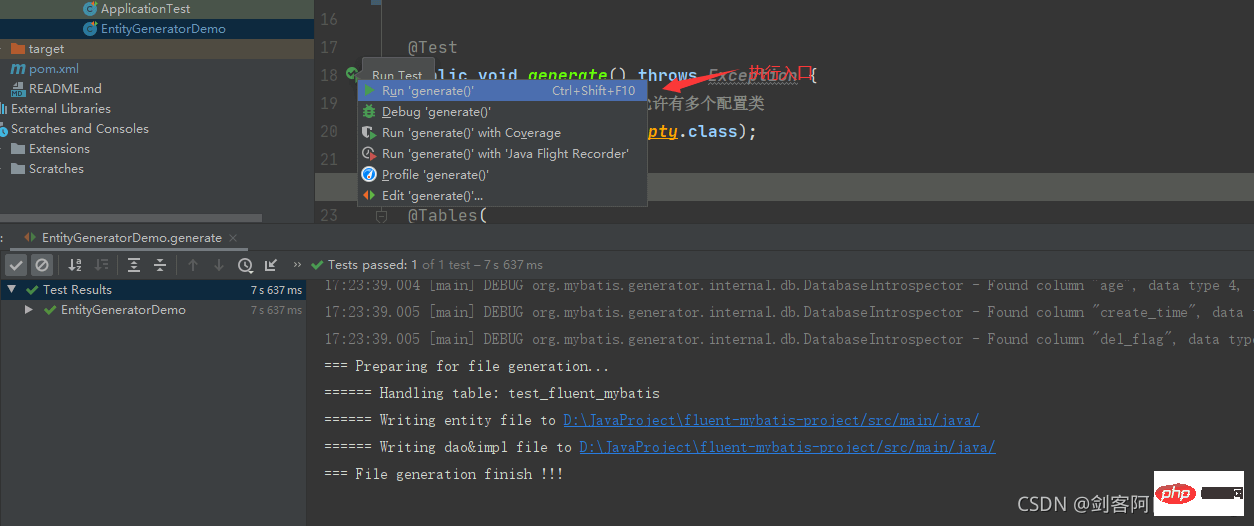
Task: Choose Profile 'generate()' menu entry
Action: click(x=502, y=175)
